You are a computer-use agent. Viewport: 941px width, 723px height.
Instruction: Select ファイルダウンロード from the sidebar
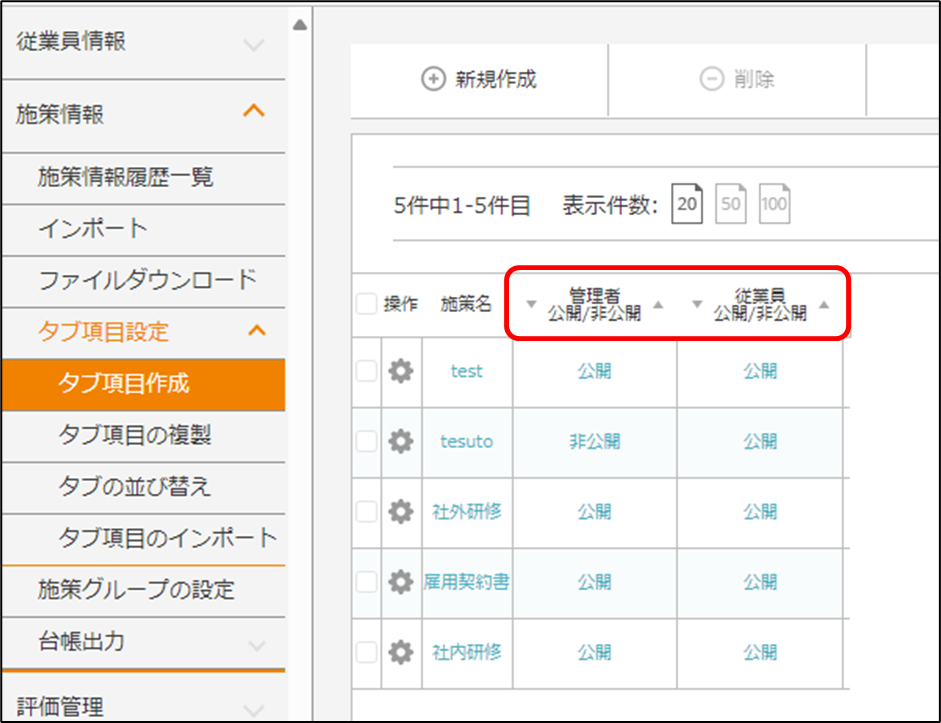(x=147, y=280)
